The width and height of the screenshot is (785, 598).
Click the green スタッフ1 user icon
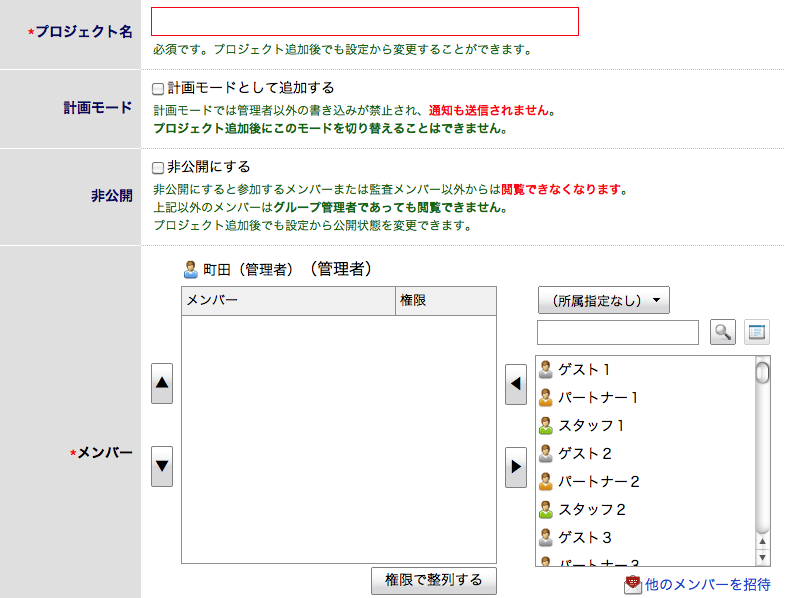546,426
